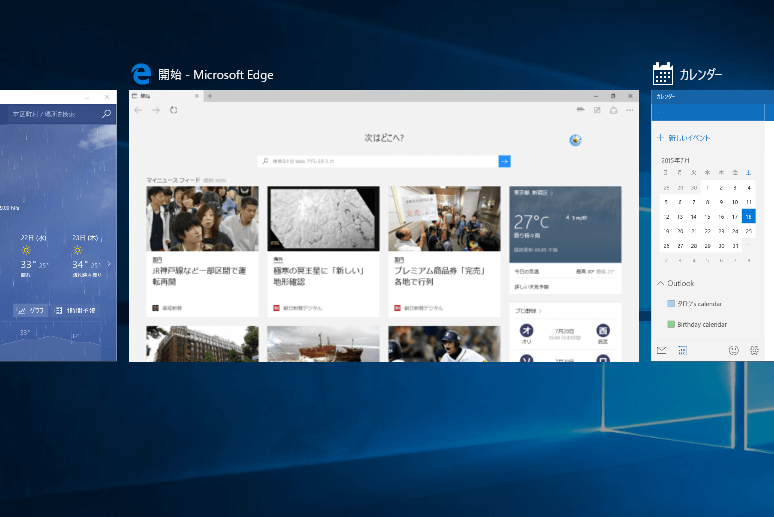Viewport: 774px width, 517px height.
Task: Click the next-days chevron in Weather forecast
Action: 109,264
